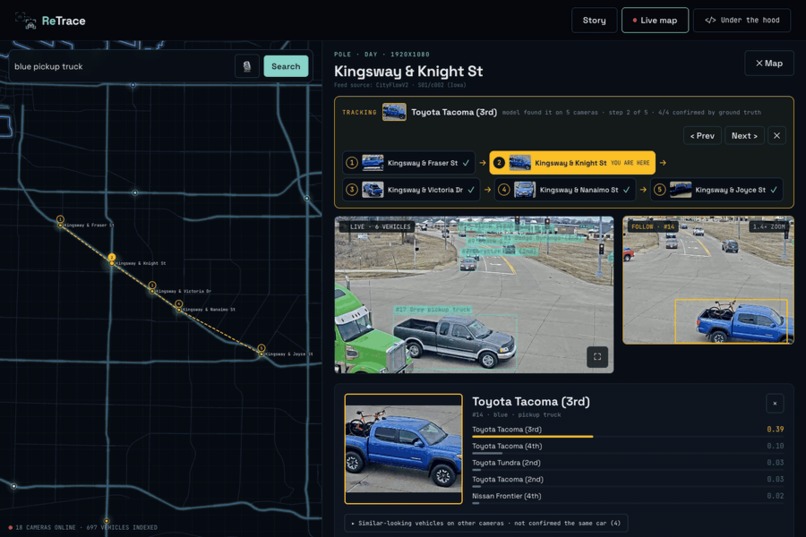Click map marker 2 Kingsway & Knight St
The image size is (806, 537).
coord(112,258)
